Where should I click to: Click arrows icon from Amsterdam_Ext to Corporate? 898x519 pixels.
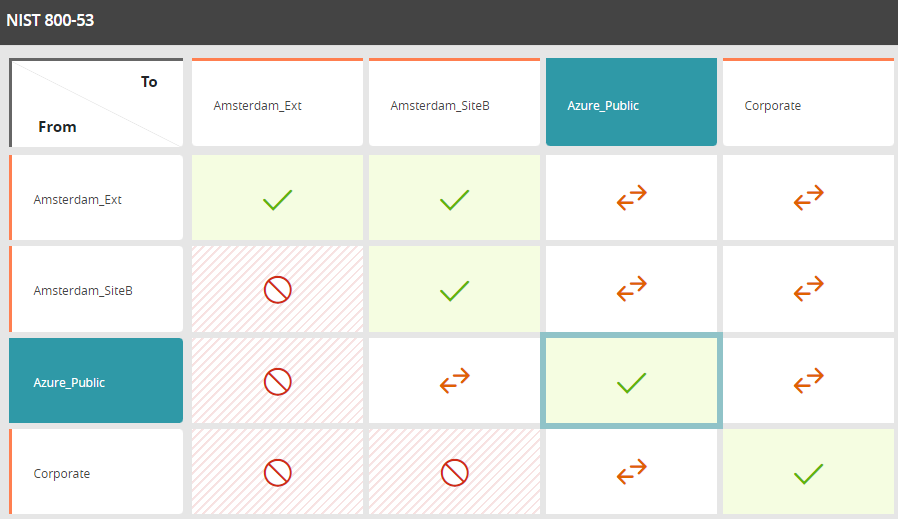point(808,199)
